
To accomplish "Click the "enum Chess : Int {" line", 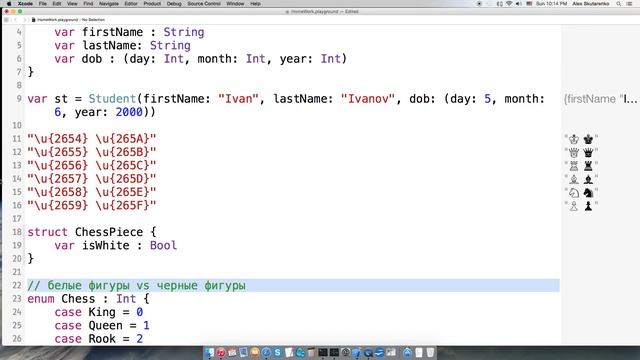I will [x=89, y=299].
